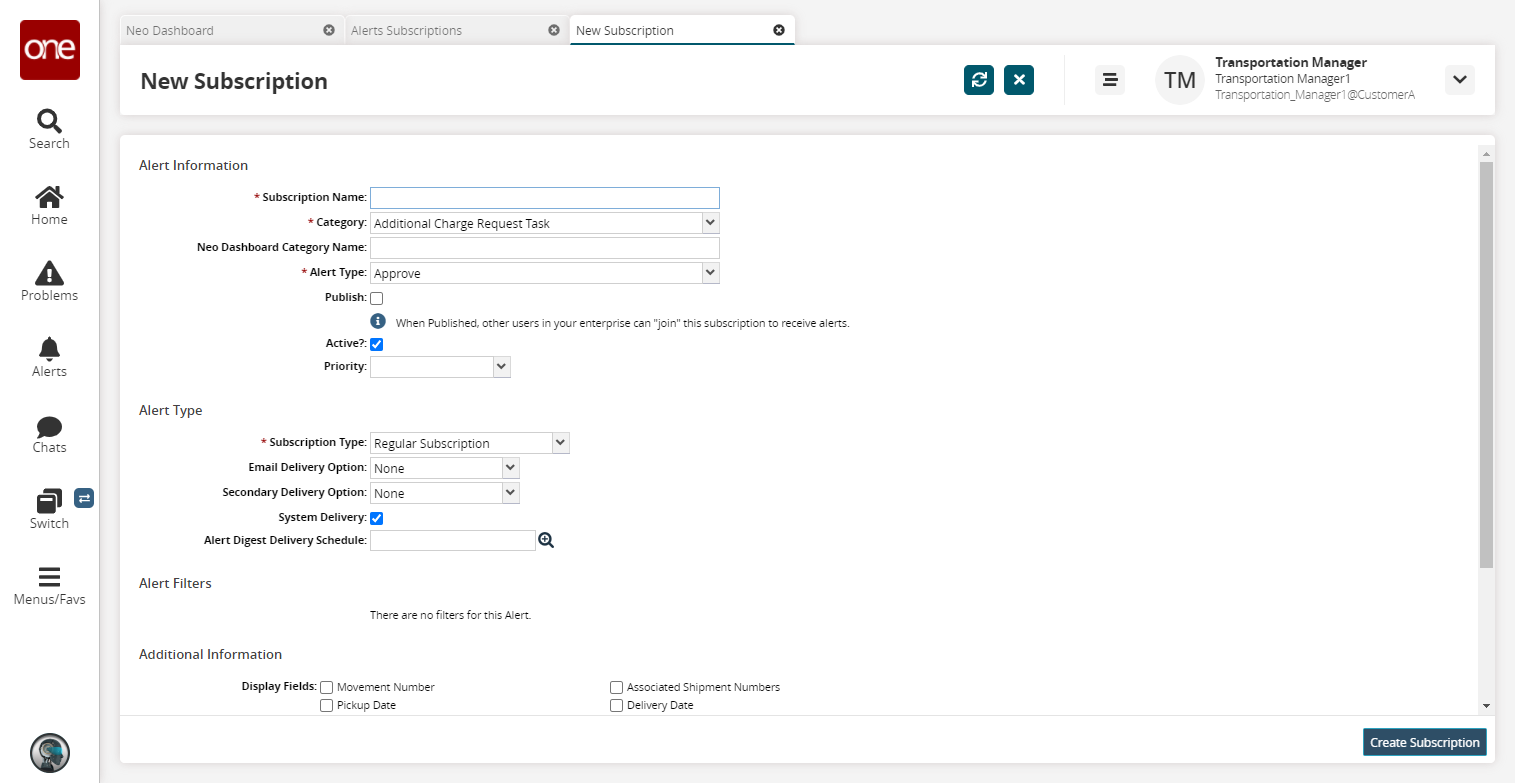Image resolution: width=1515 pixels, height=783 pixels.
Task: Click the Switch windows icon
Action: [x=49, y=501]
